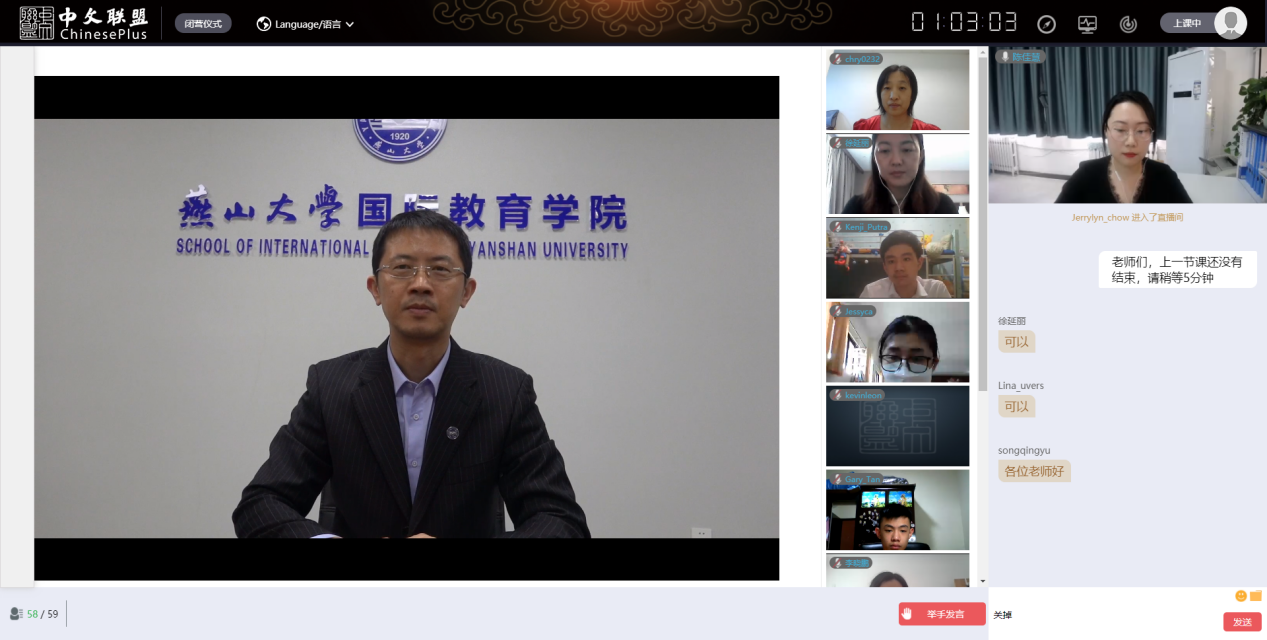Click the participants count icon

(16, 614)
